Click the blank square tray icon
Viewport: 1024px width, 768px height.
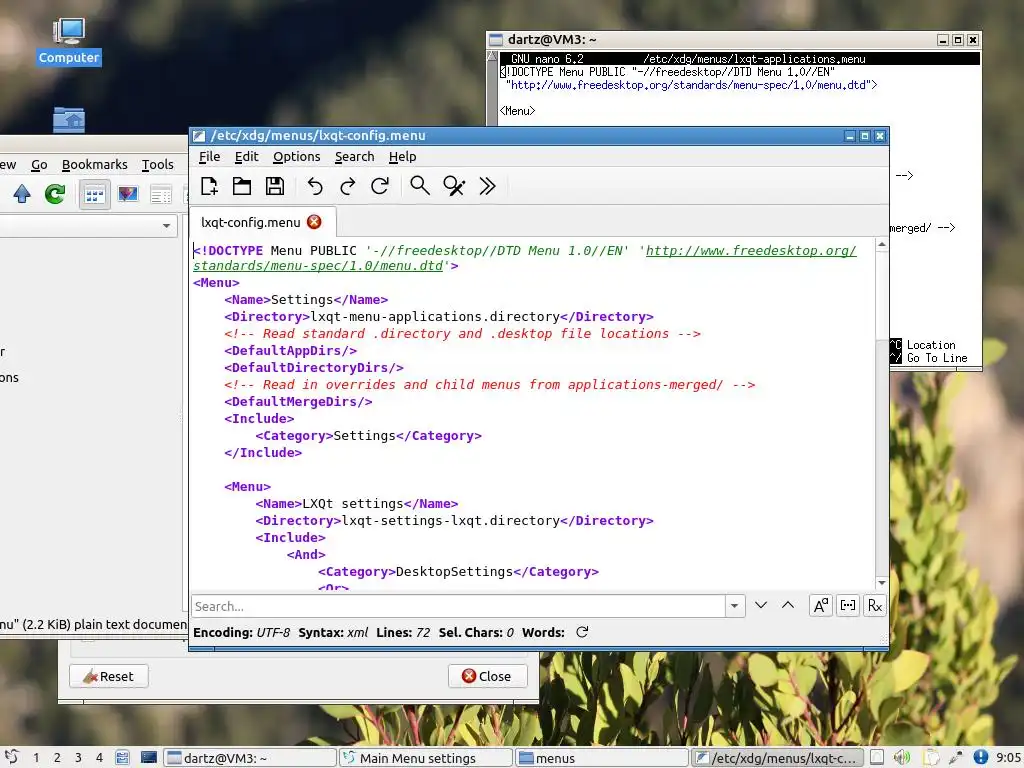(x=877, y=758)
